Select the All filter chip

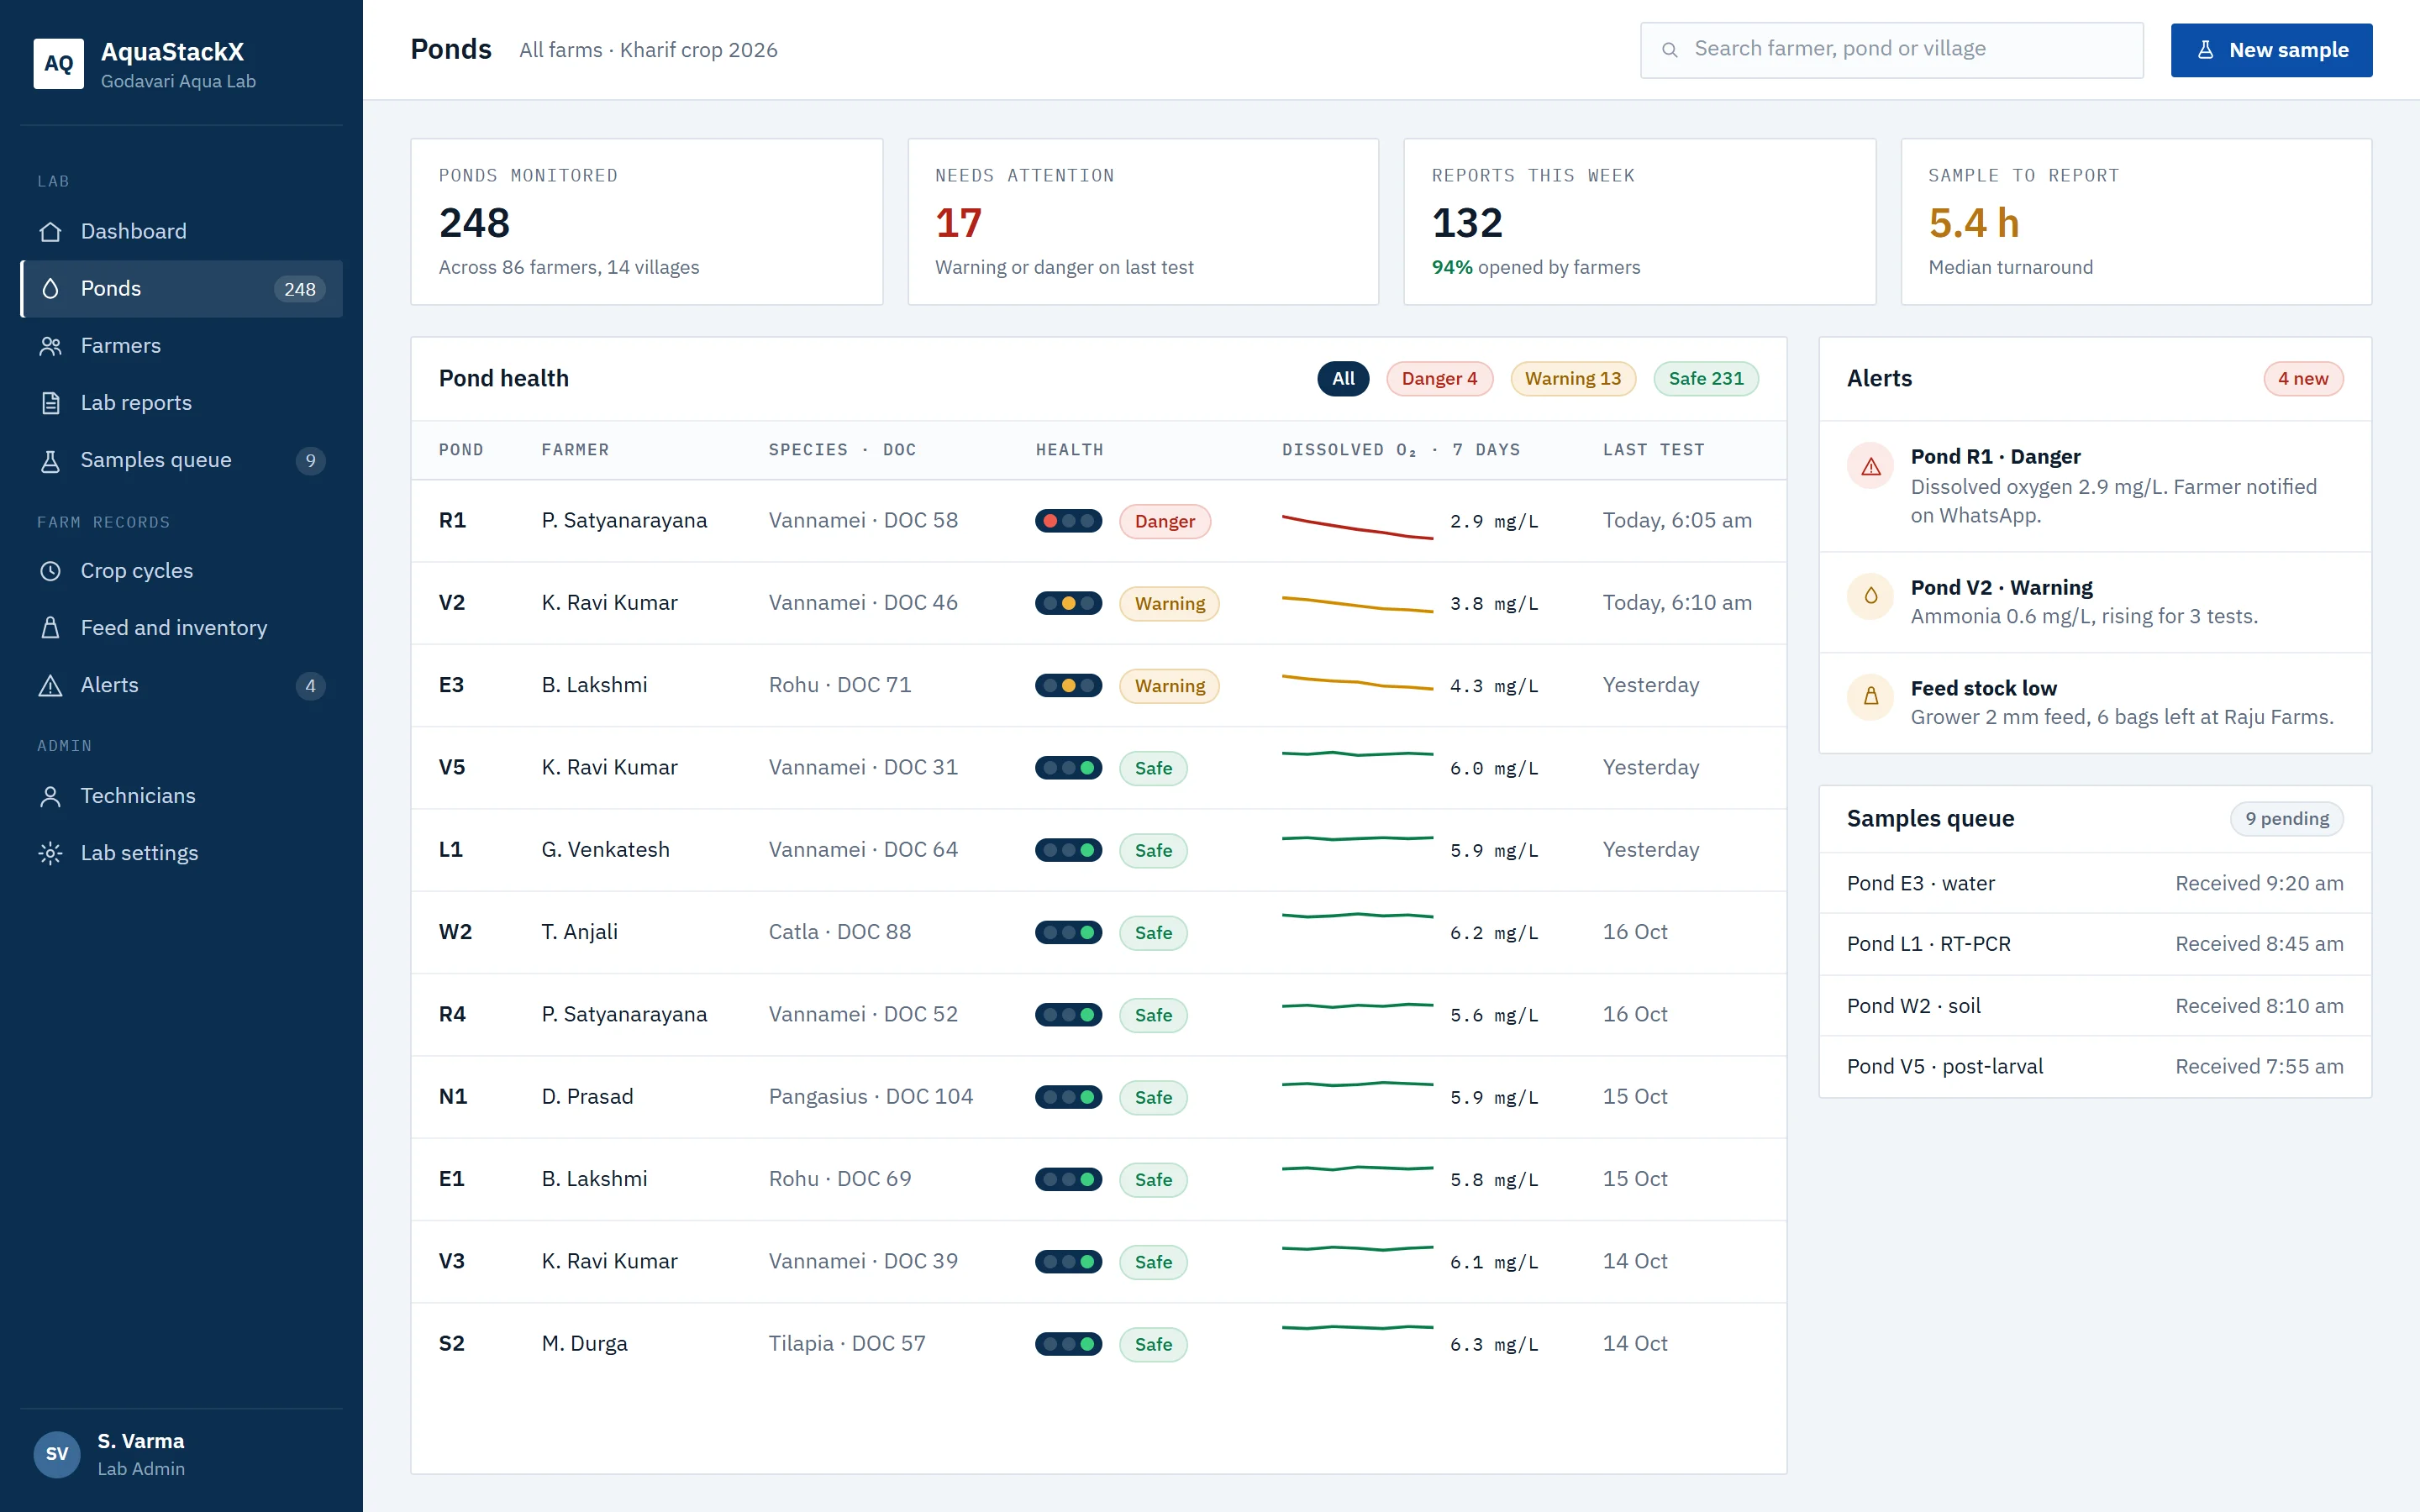[1343, 379]
